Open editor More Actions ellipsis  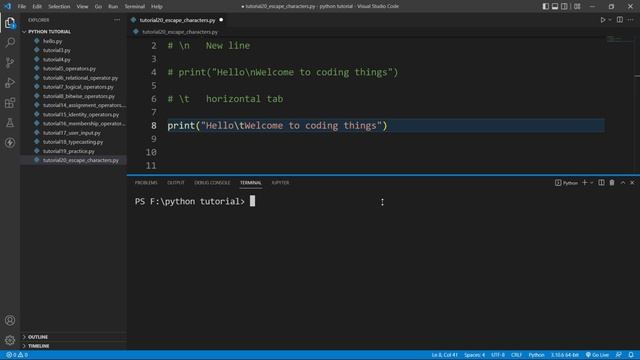tap(631, 20)
